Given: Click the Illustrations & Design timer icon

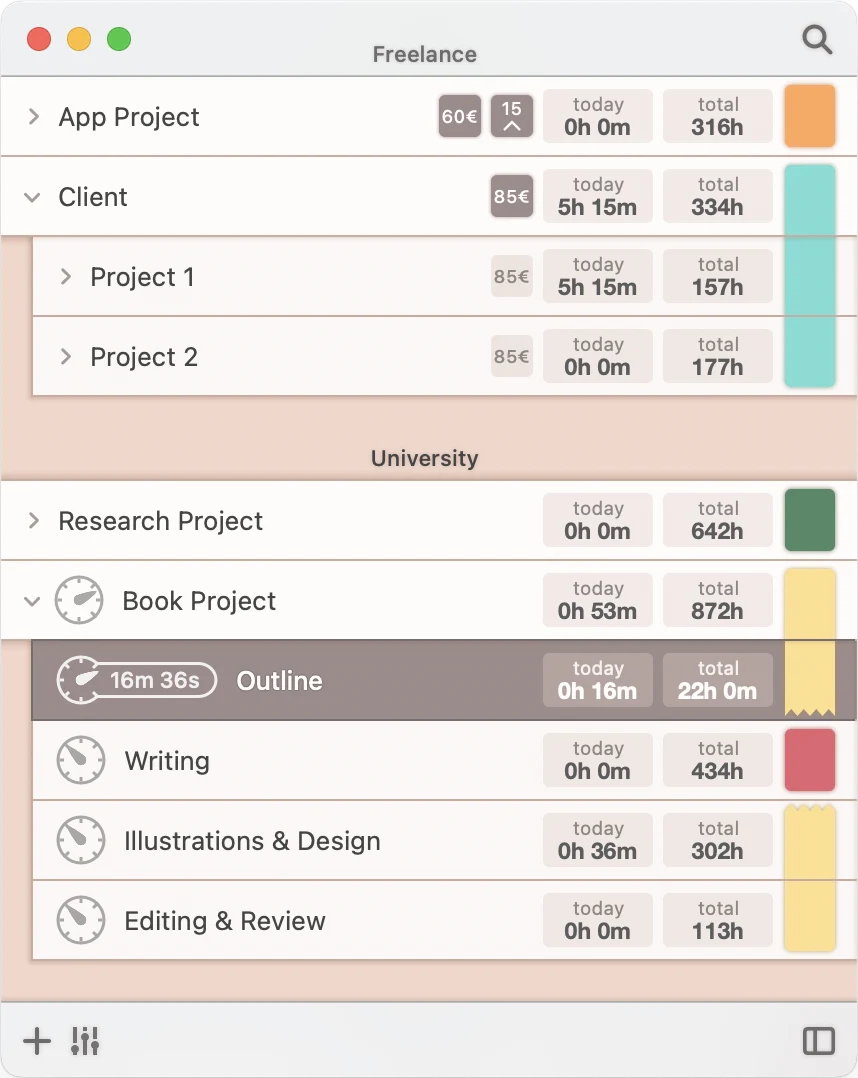Looking at the screenshot, I should pos(80,840).
